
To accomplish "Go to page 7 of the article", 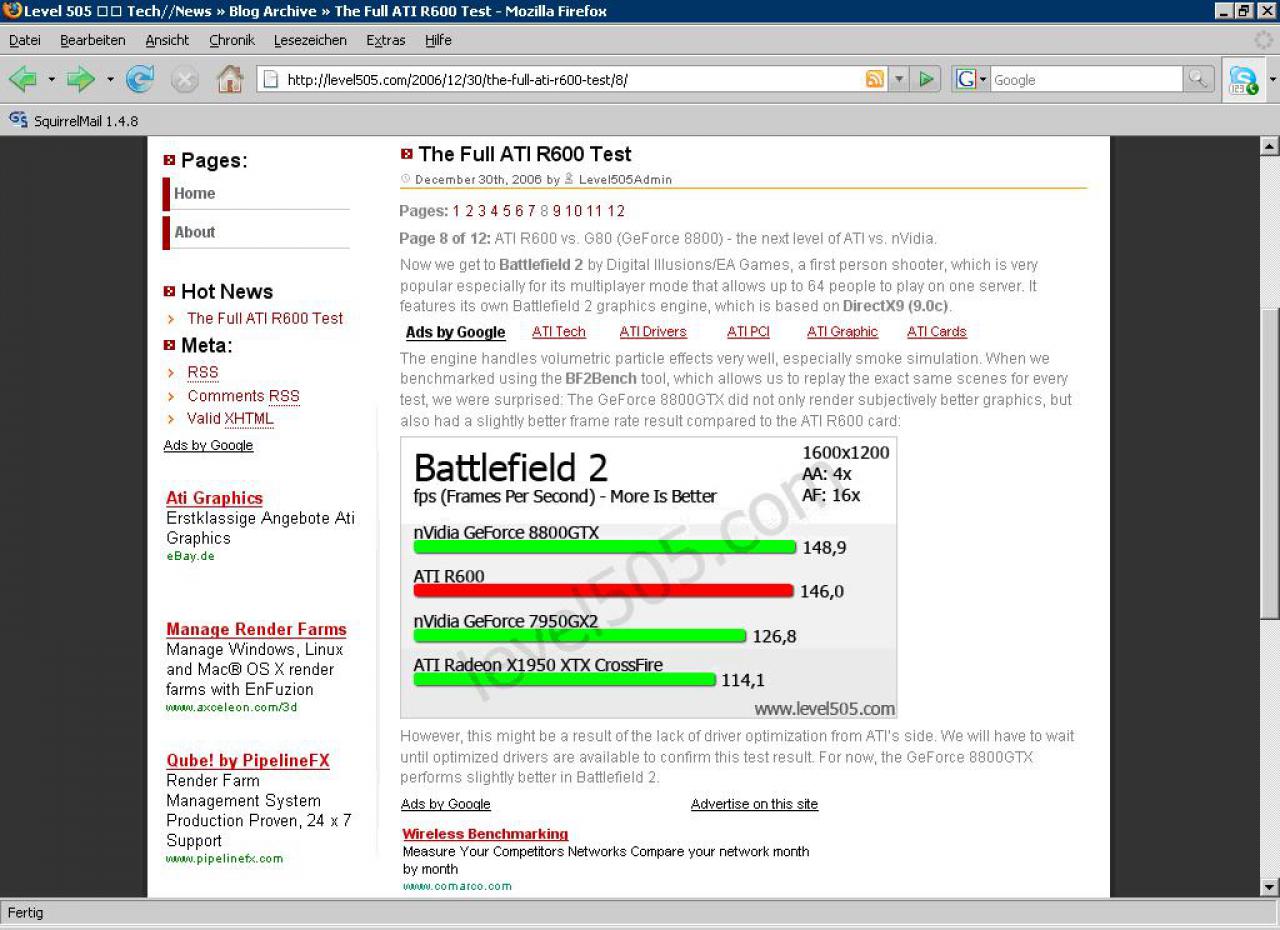I will coord(531,211).
